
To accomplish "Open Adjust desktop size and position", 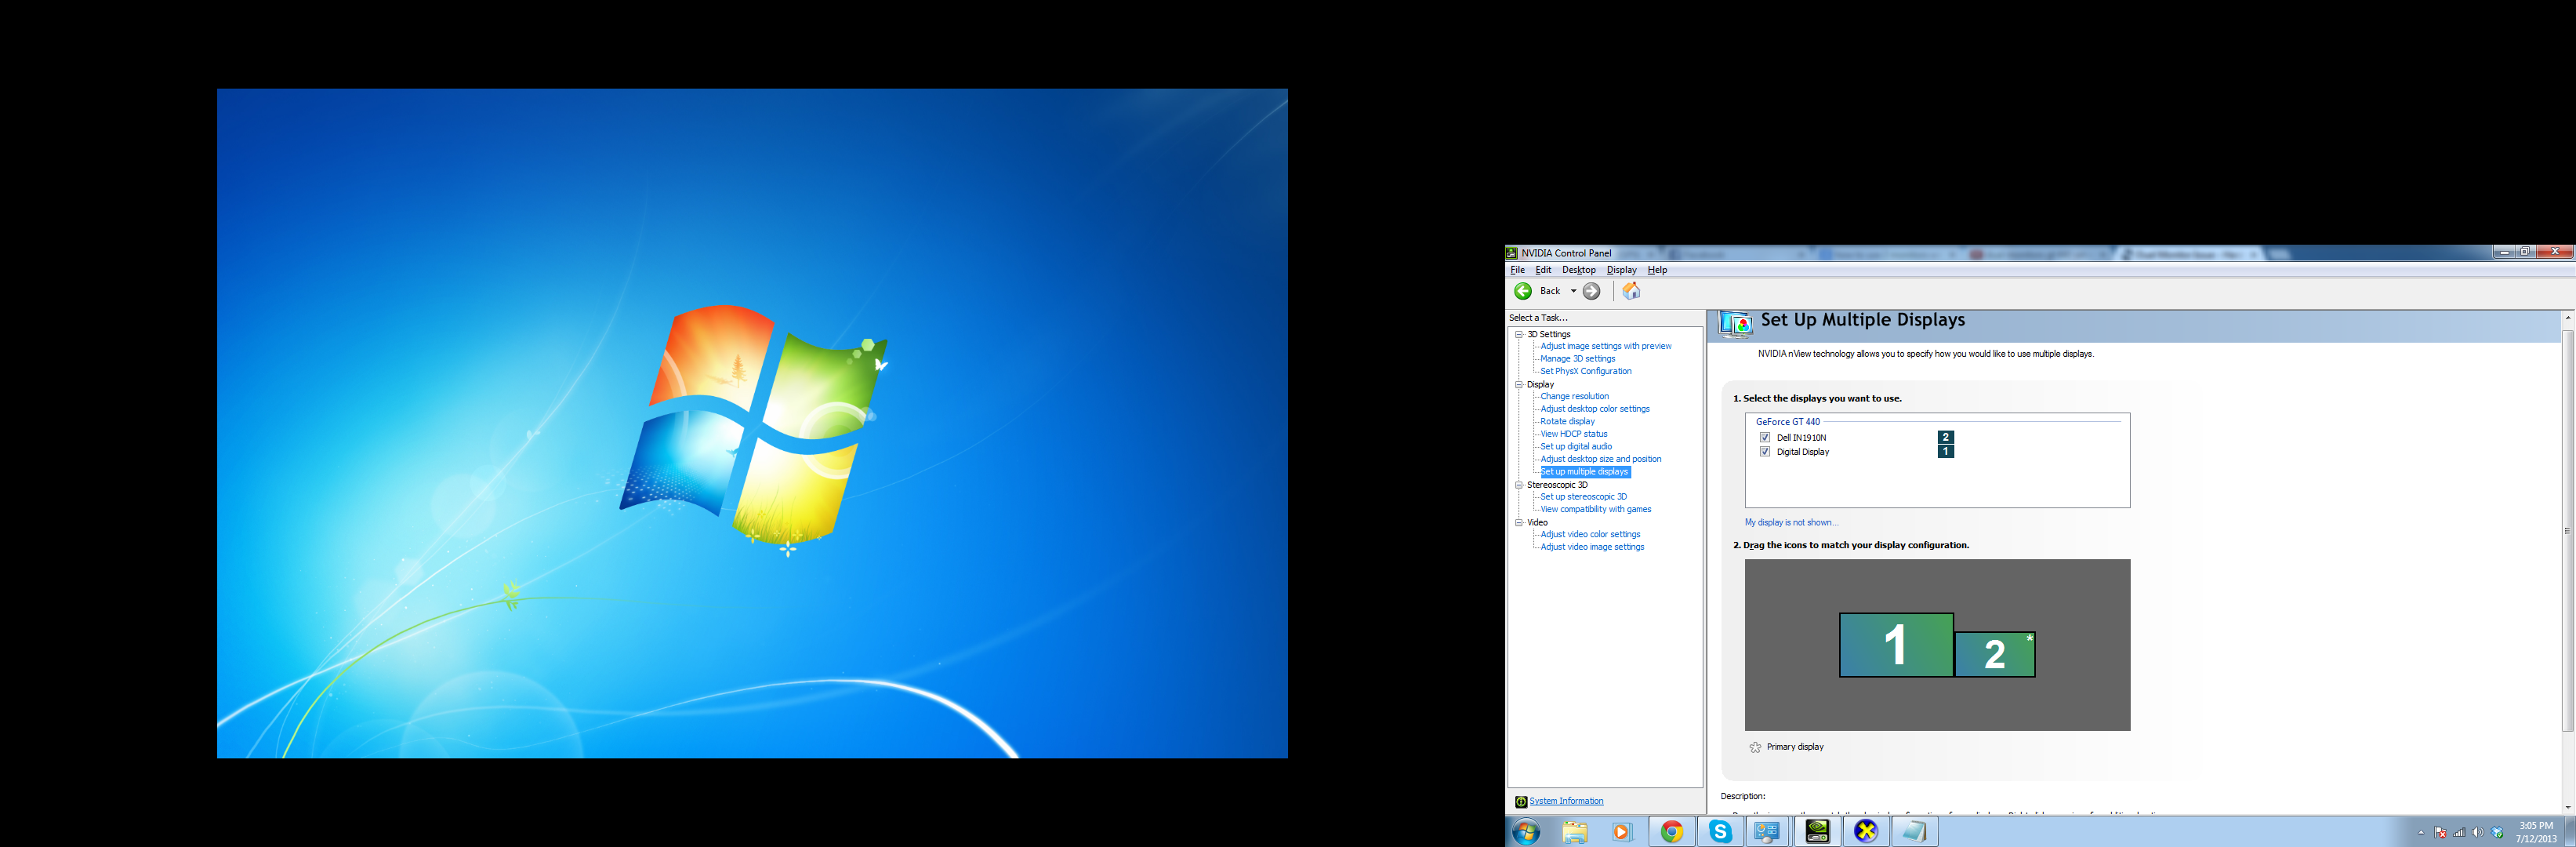I will tap(1600, 460).
